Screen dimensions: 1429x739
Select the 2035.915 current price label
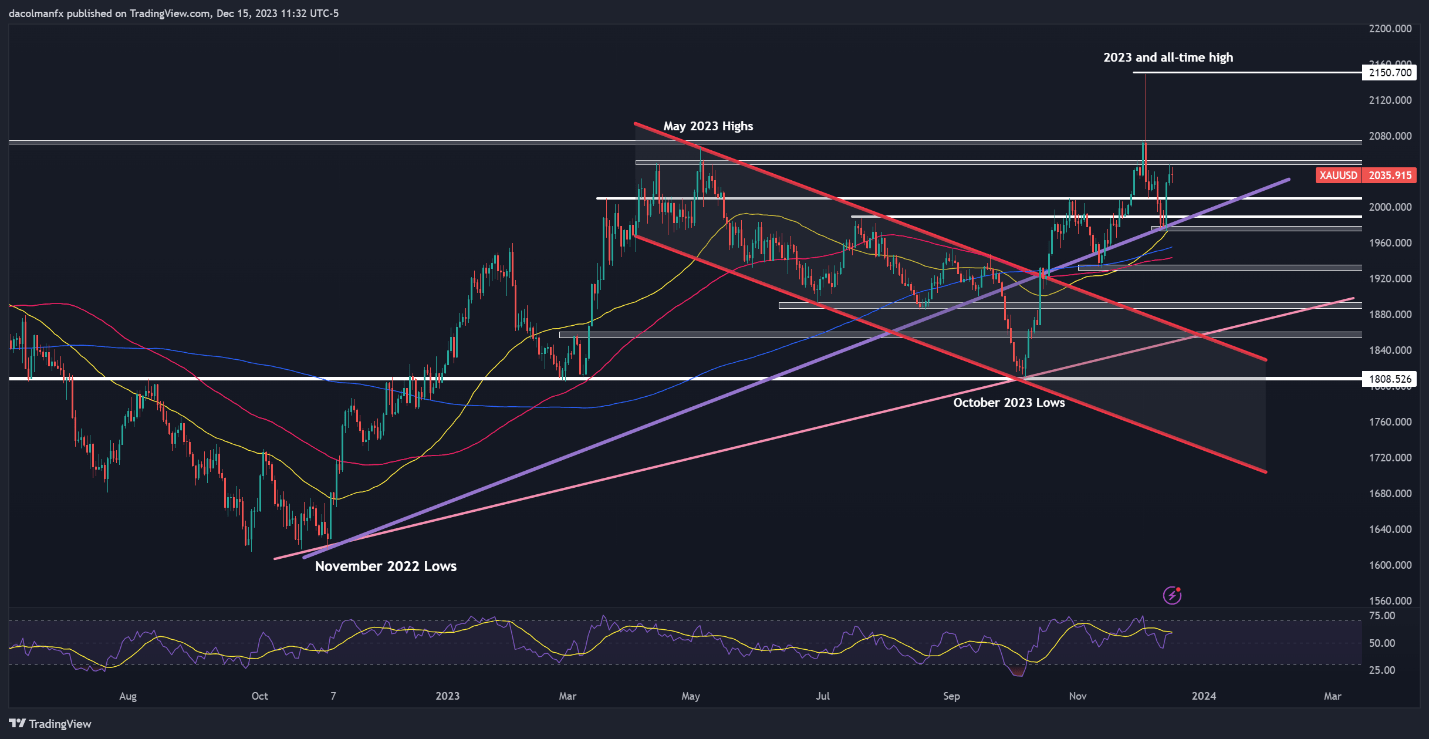pos(1389,175)
